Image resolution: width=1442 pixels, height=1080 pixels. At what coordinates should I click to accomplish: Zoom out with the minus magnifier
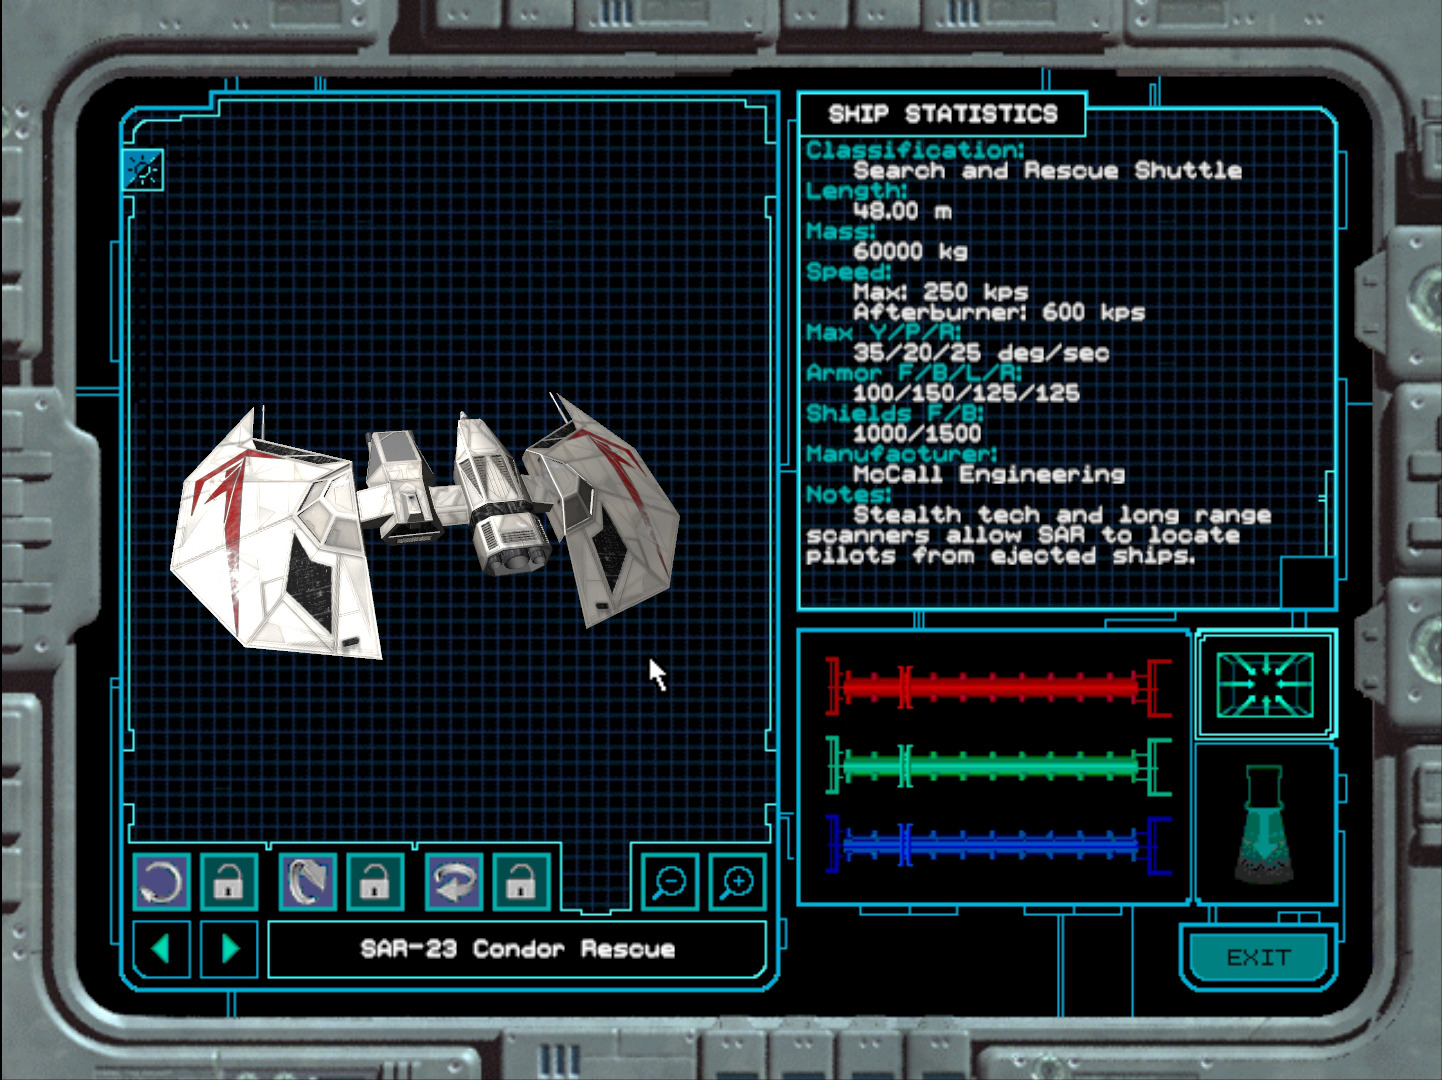(x=669, y=882)
